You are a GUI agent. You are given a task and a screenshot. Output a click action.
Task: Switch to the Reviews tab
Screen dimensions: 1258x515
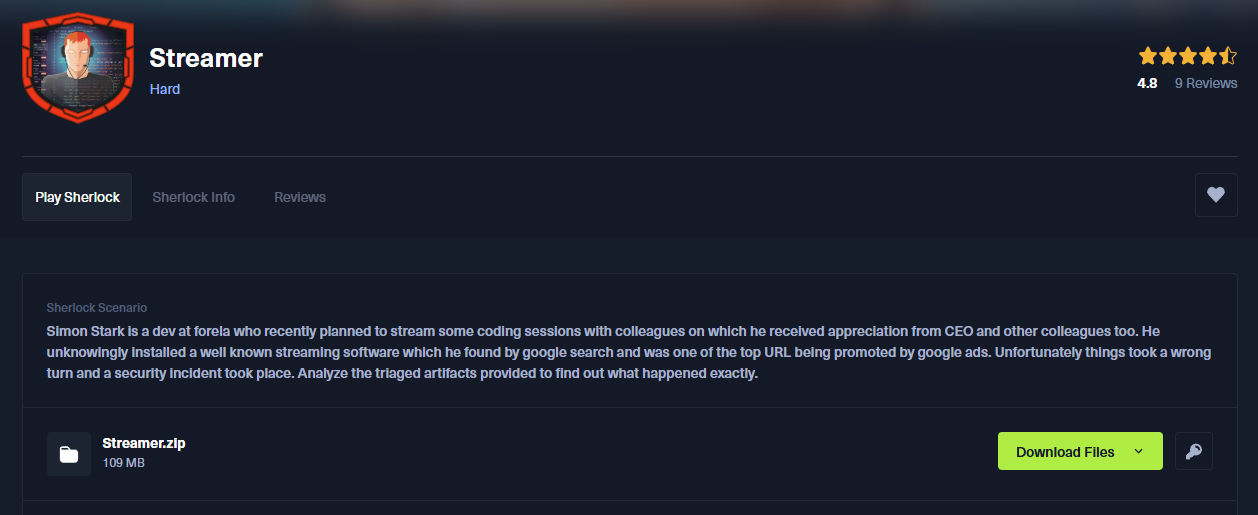[x=300, y=197]
